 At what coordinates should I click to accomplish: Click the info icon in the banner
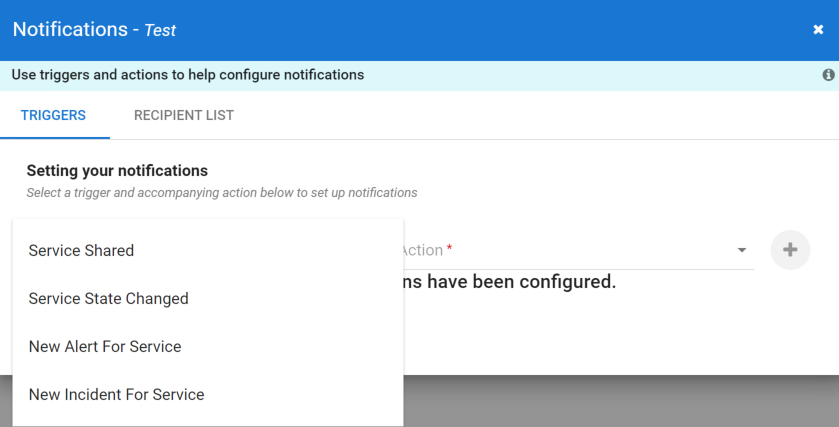[x=828, y=75]
